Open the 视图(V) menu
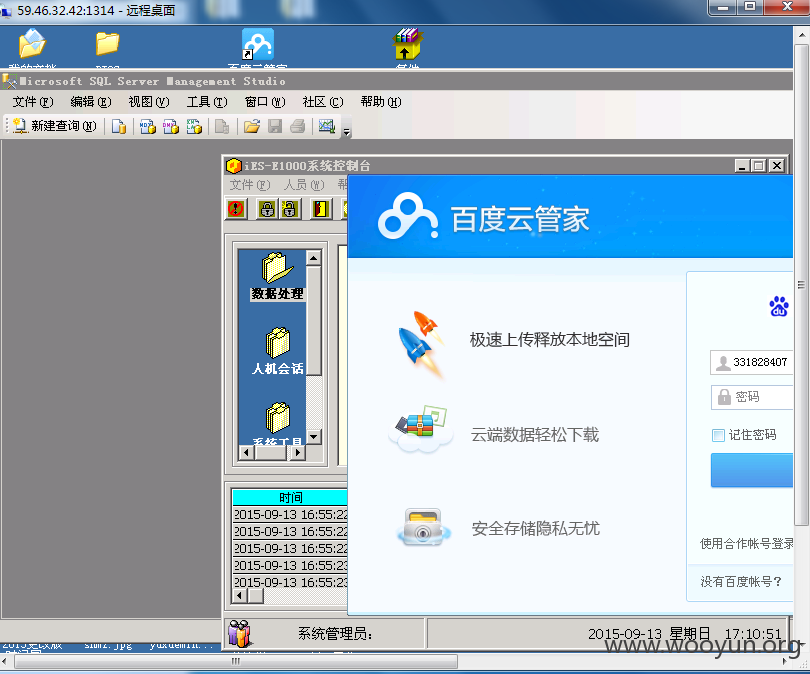Viewport: 810px width, 674px height. [x=149, y=102]
